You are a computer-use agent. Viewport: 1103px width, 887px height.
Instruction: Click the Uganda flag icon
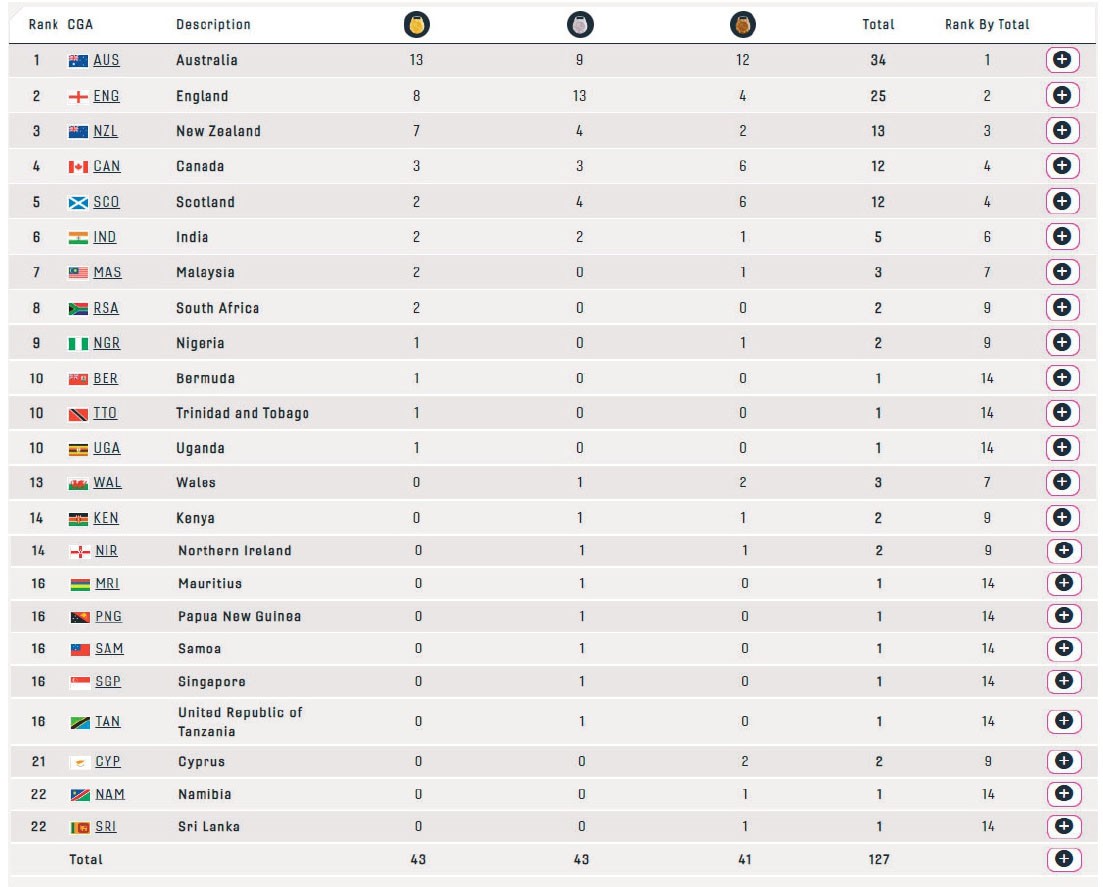click(x=79, y=450)
